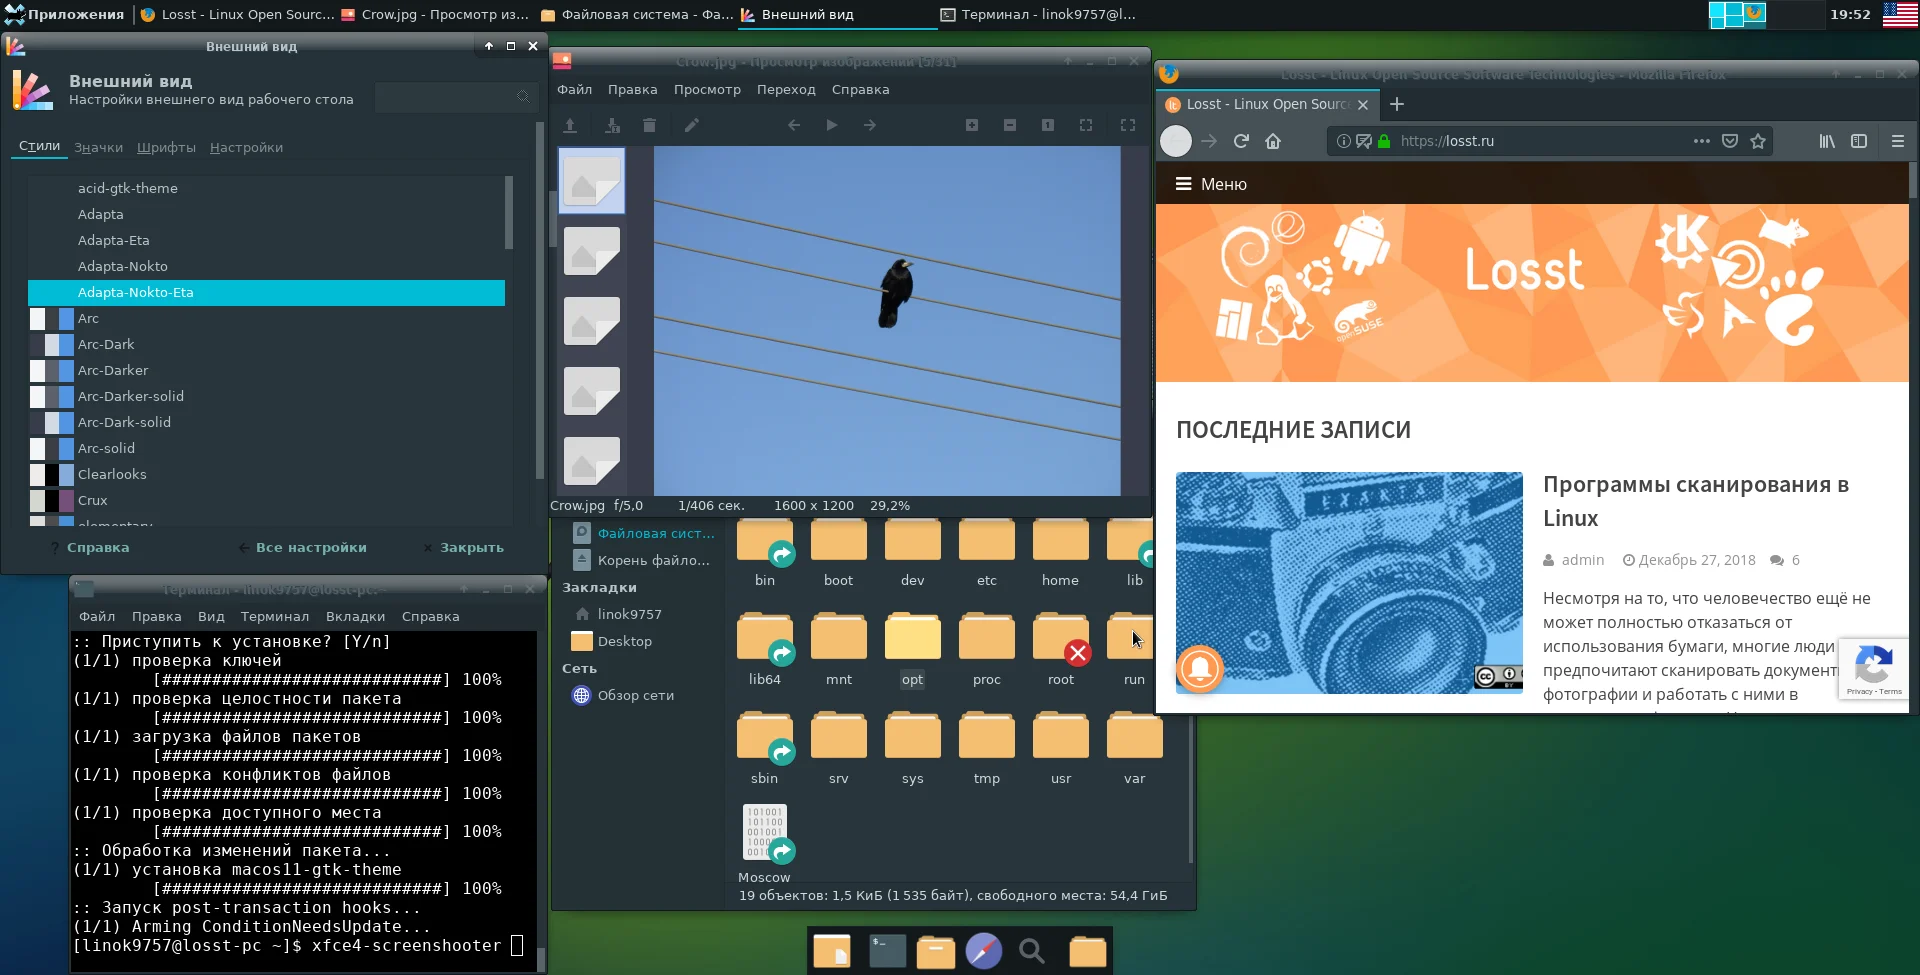Click the Crux theme color preview
Viewport: 1920px width, 975px height.
click(x=52, y=500)
